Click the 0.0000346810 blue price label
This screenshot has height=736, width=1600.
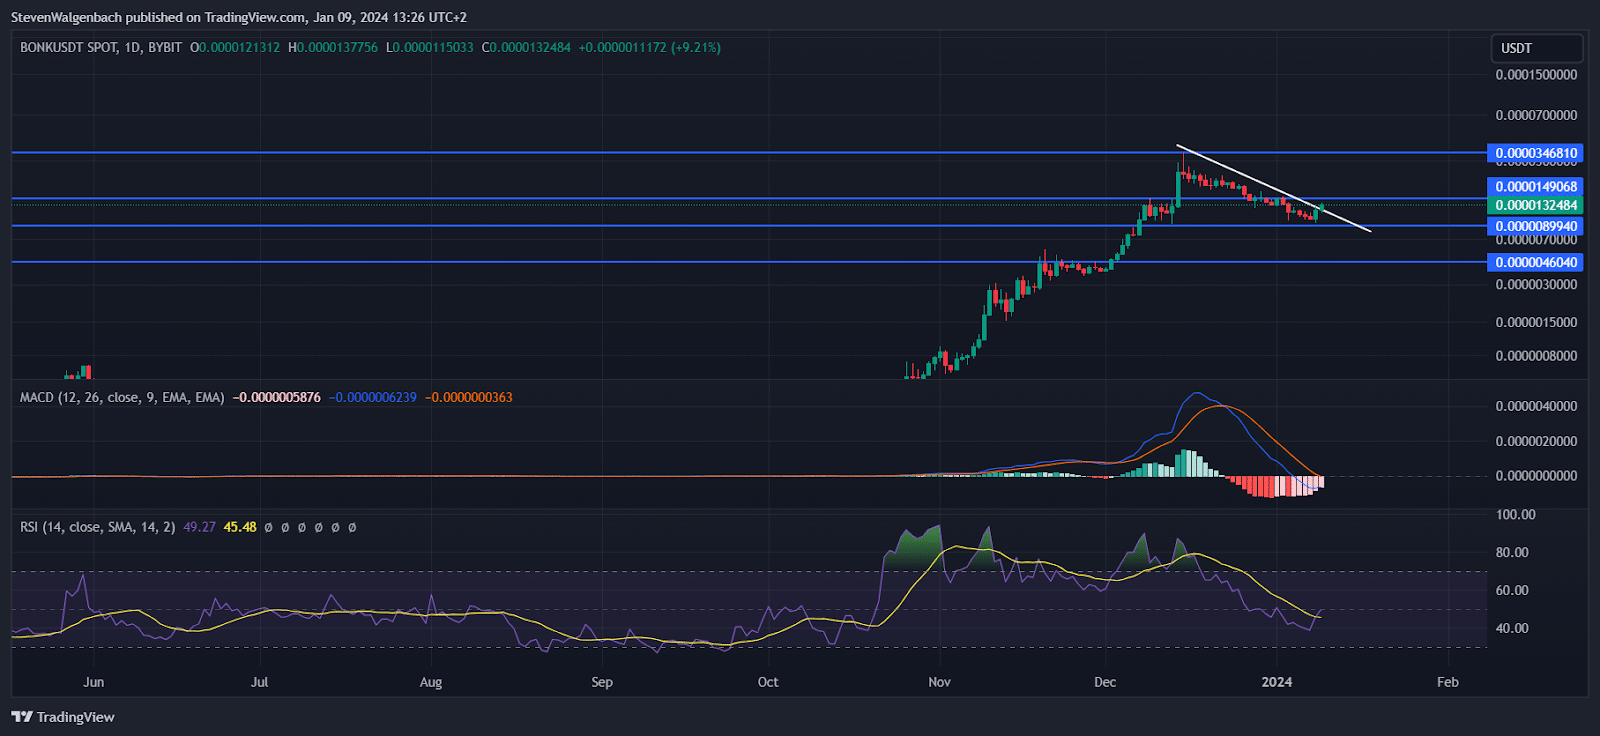pos(1536,153)
